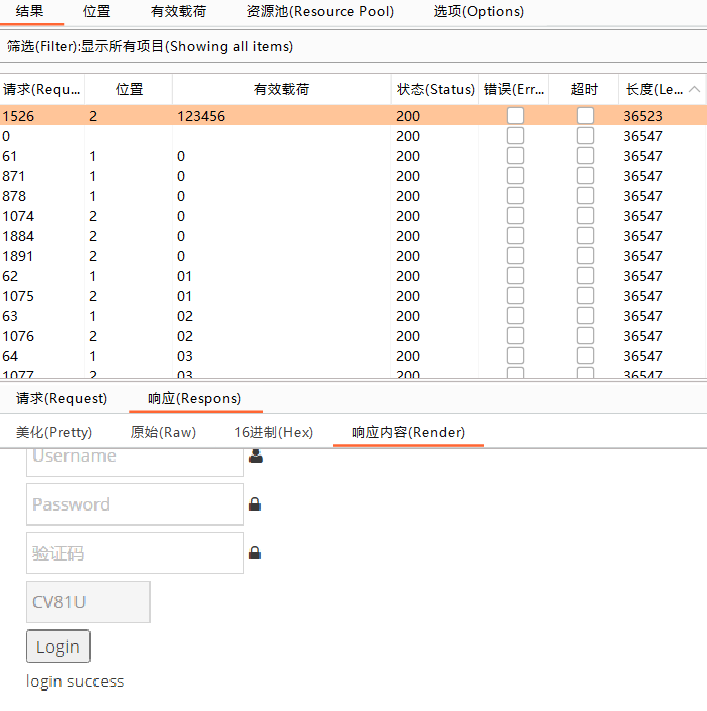Switch to the 有效载荷 payloads tab
Image resolution: width=707 pixels, height=711 pixels.
pyautogui.click(x=179, y=11)
